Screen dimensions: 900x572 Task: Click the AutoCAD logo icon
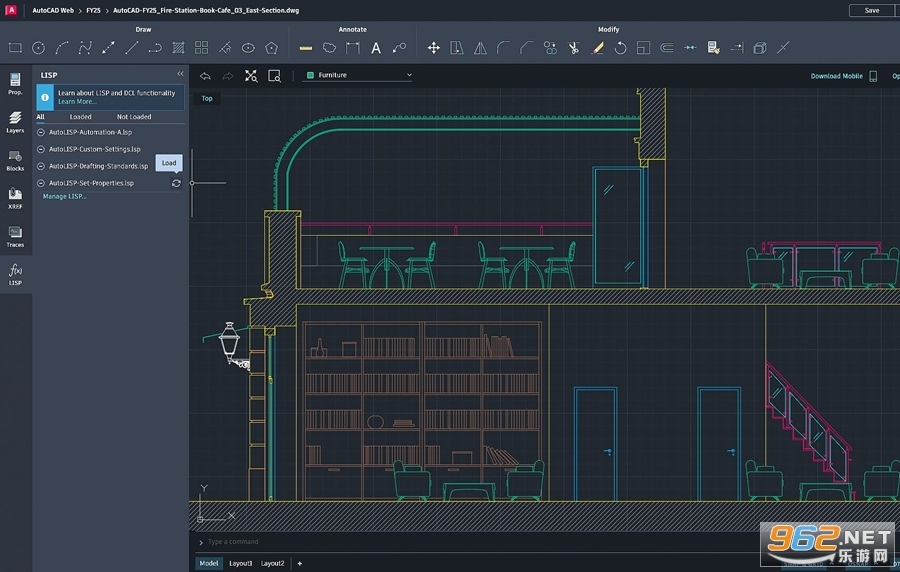(11, 10)
